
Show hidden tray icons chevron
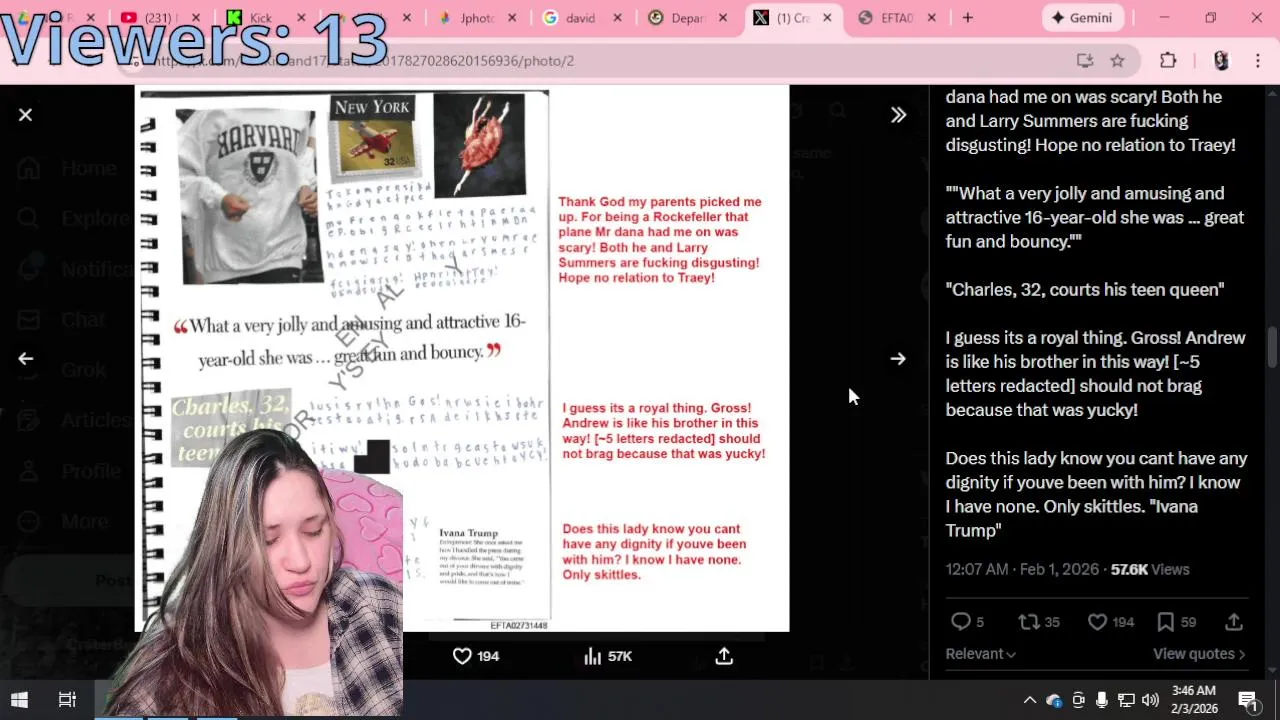tap(1030, 700)
